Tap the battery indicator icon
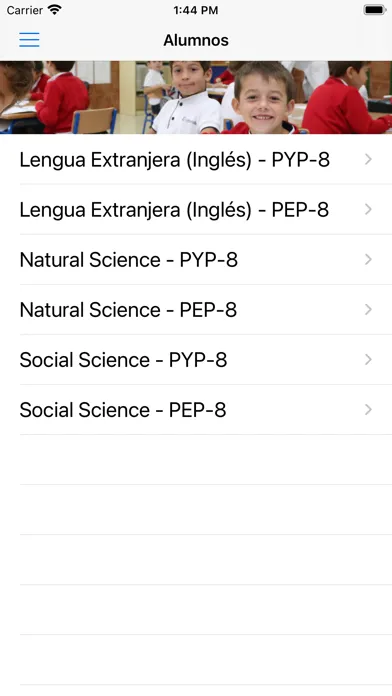392x696 pixels. 375,10
